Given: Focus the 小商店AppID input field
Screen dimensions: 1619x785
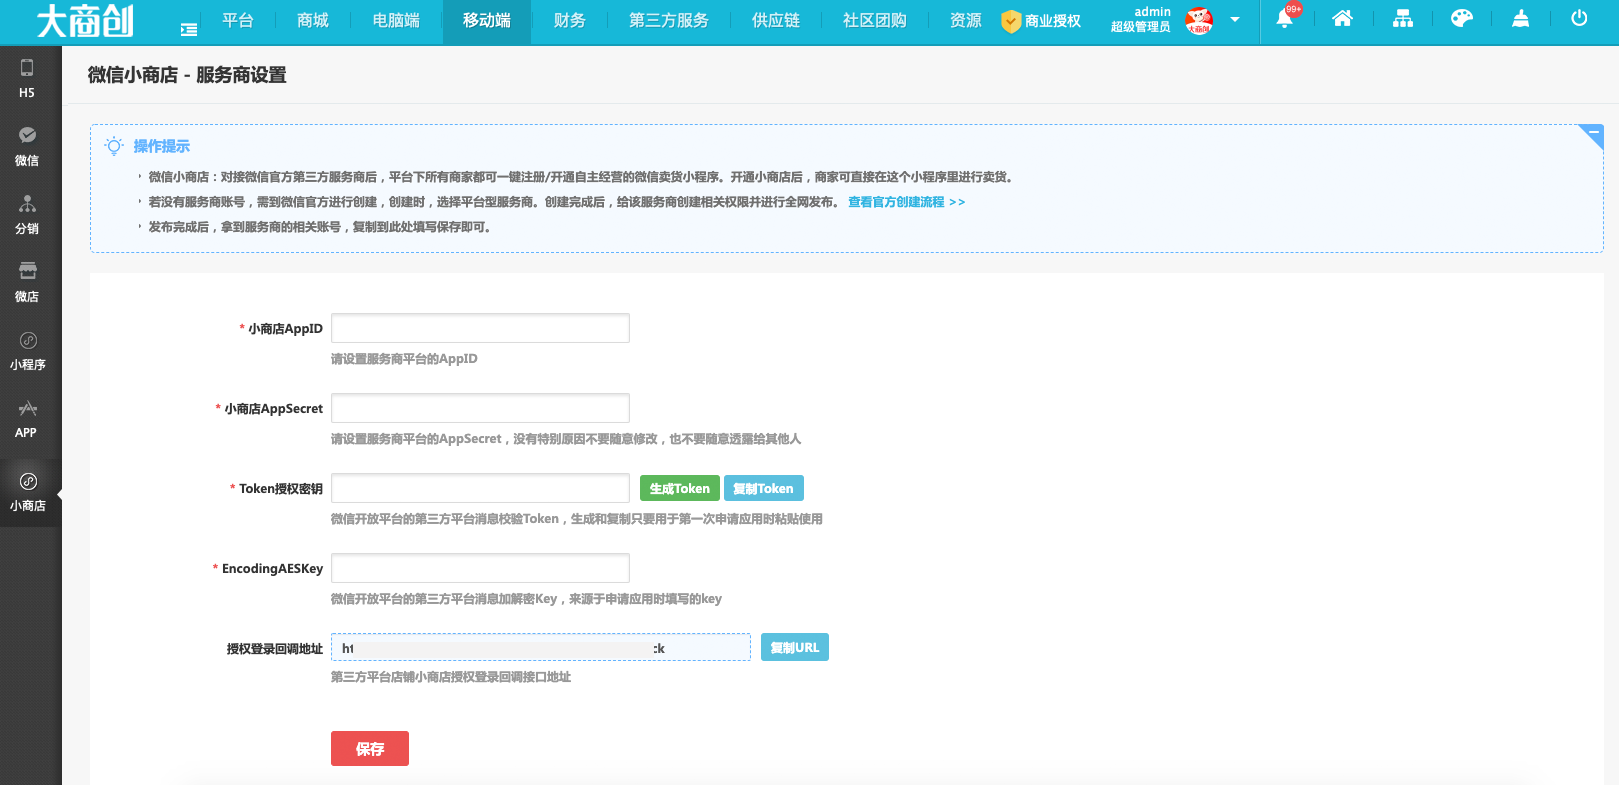Looking at the screenshot, I should (480, 328).
